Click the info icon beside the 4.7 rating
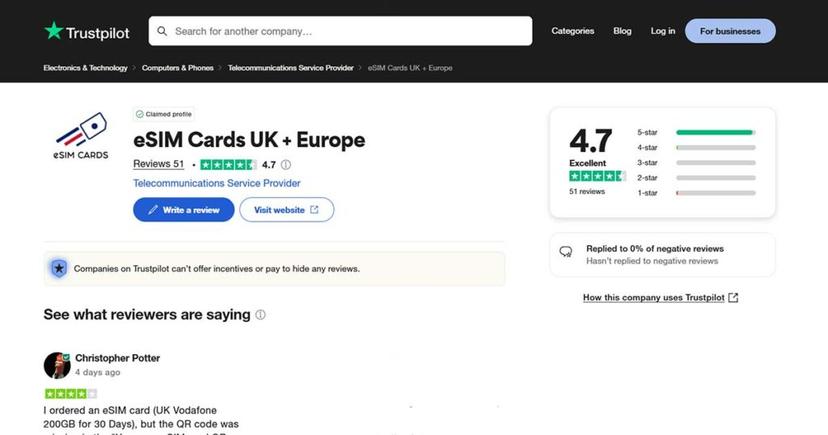Viewport: 828px width, 435px height. pyautogui.click(x=286, y=165)
